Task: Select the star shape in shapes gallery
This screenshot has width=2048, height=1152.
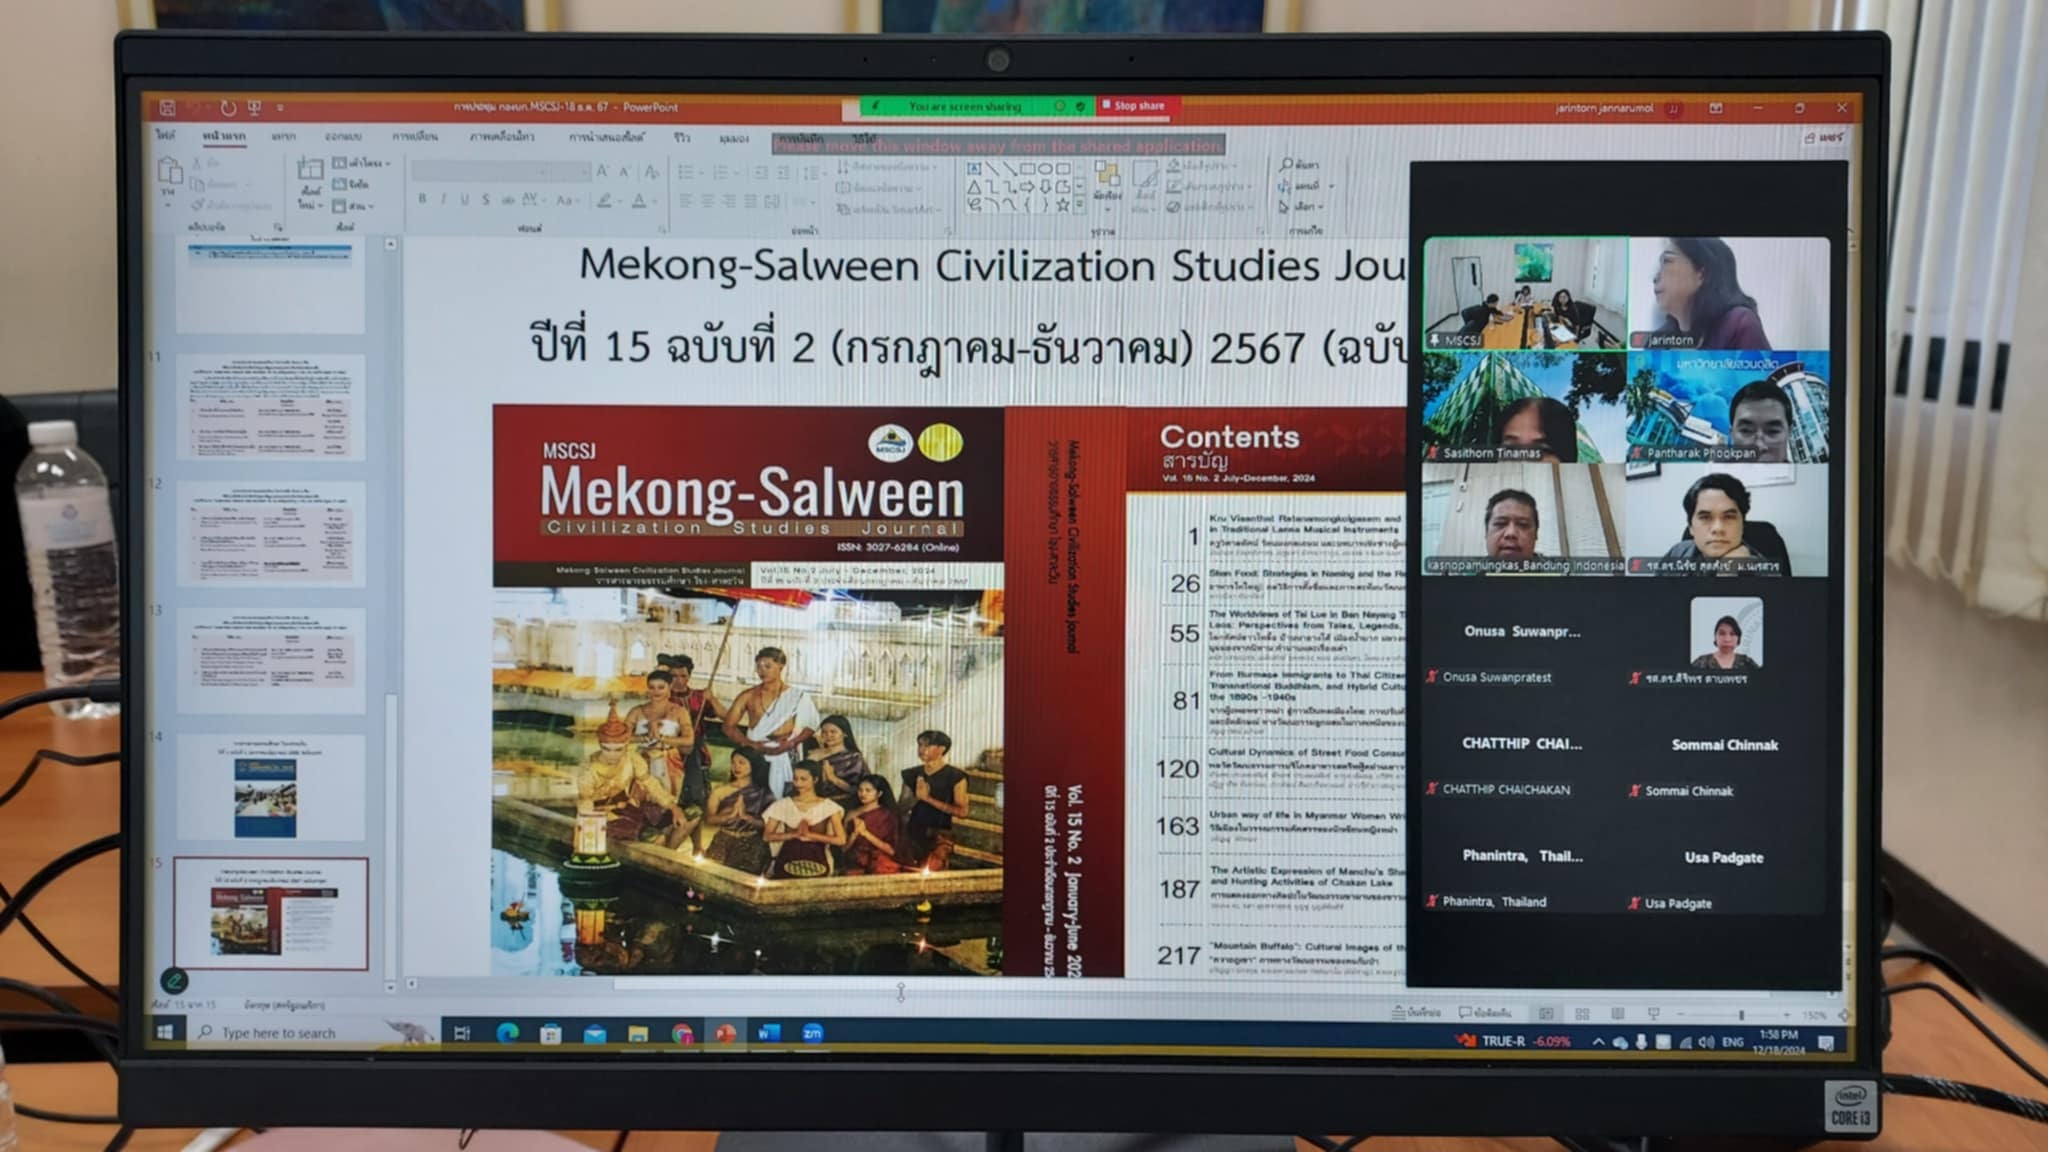Action: [1063, 204]
